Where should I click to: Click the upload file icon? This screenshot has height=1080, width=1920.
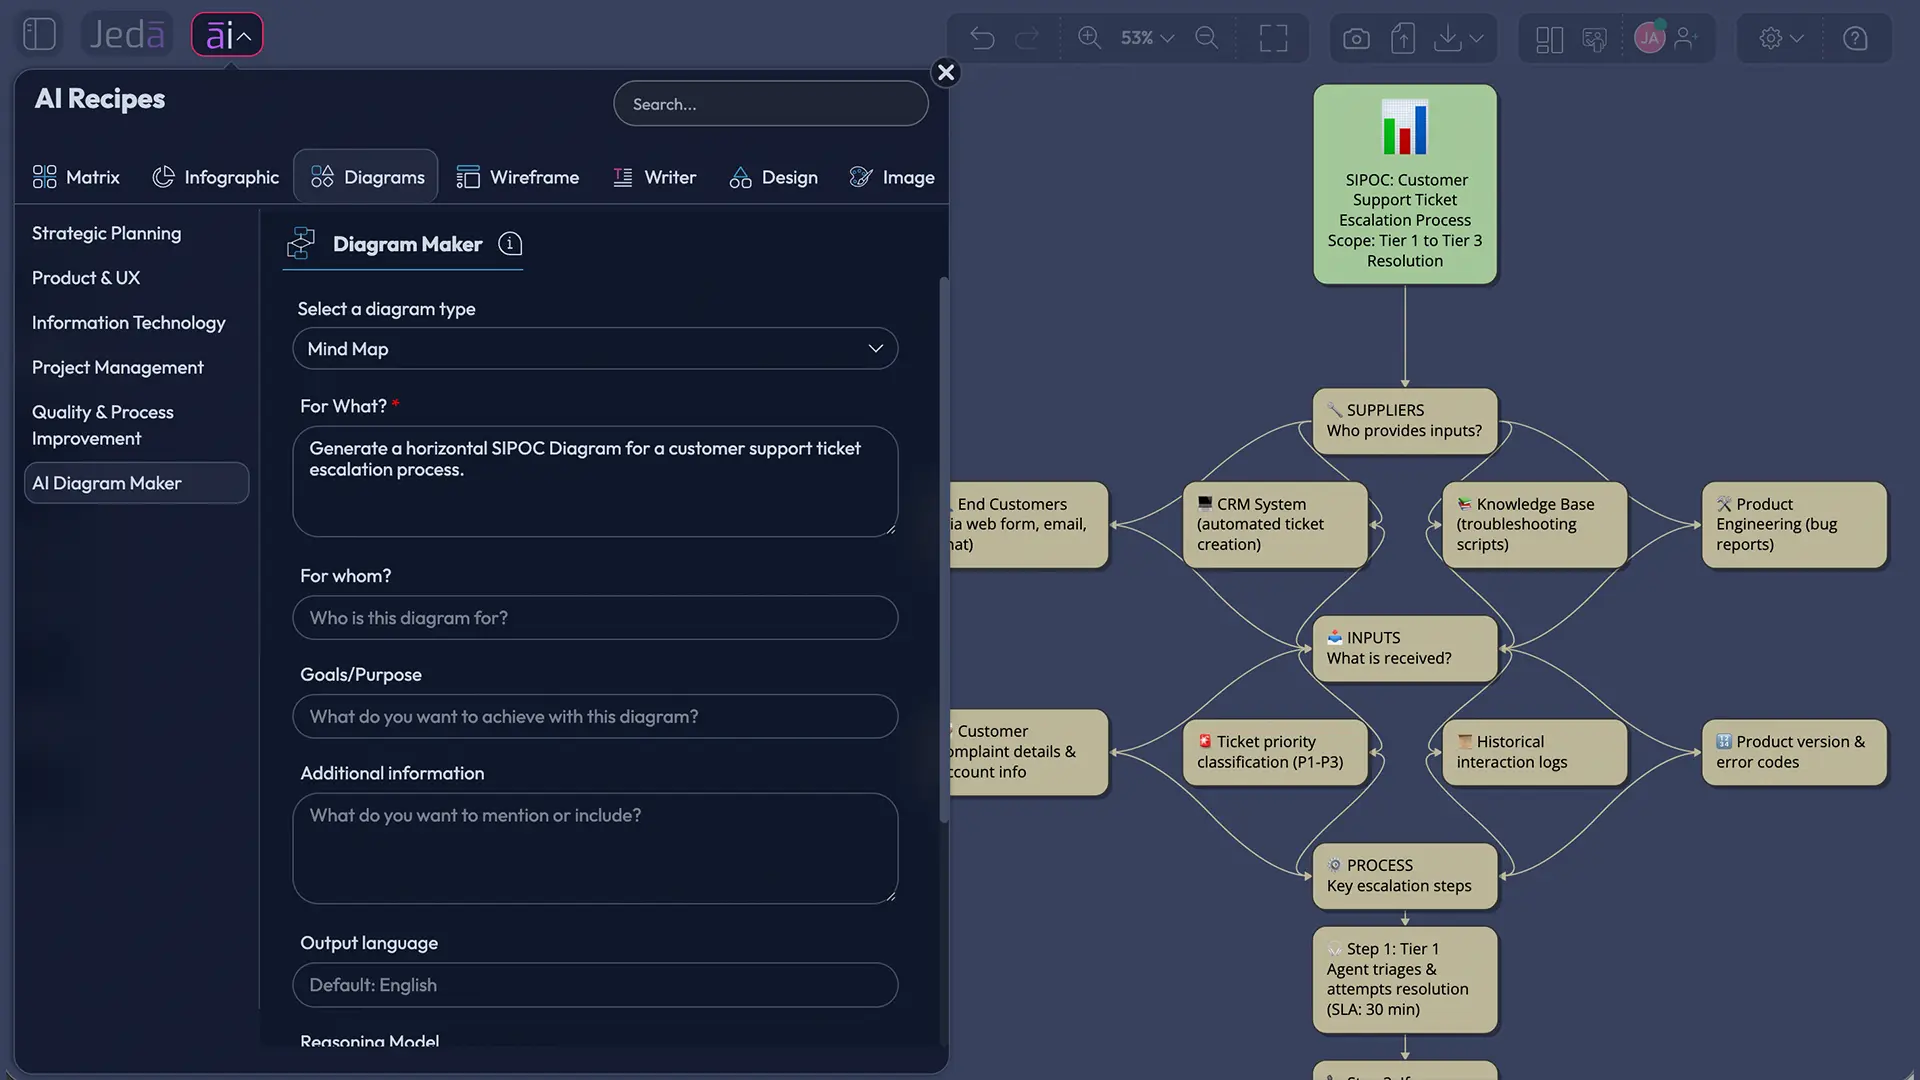(1403, 38)
